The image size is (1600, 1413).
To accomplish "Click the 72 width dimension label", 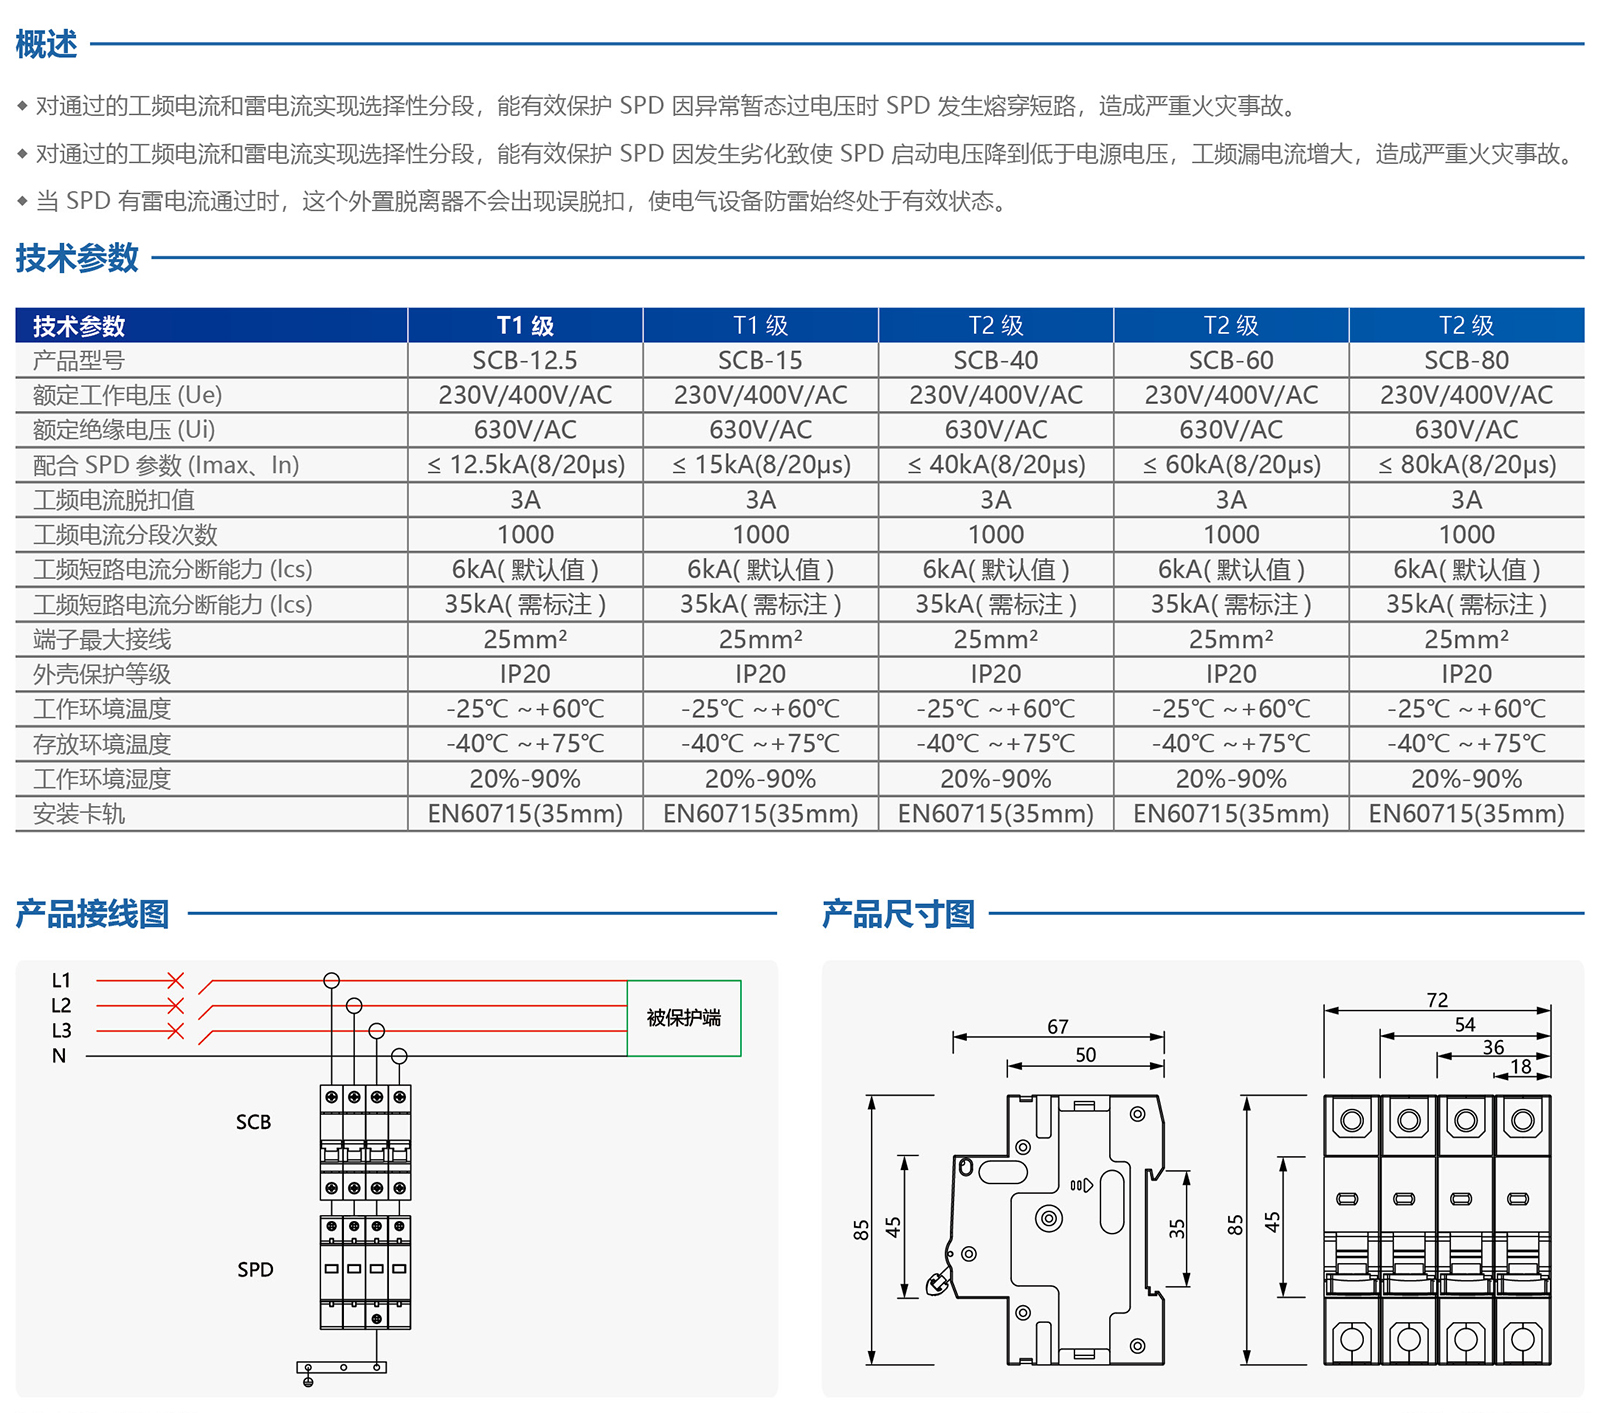I will point(1437,1000).
